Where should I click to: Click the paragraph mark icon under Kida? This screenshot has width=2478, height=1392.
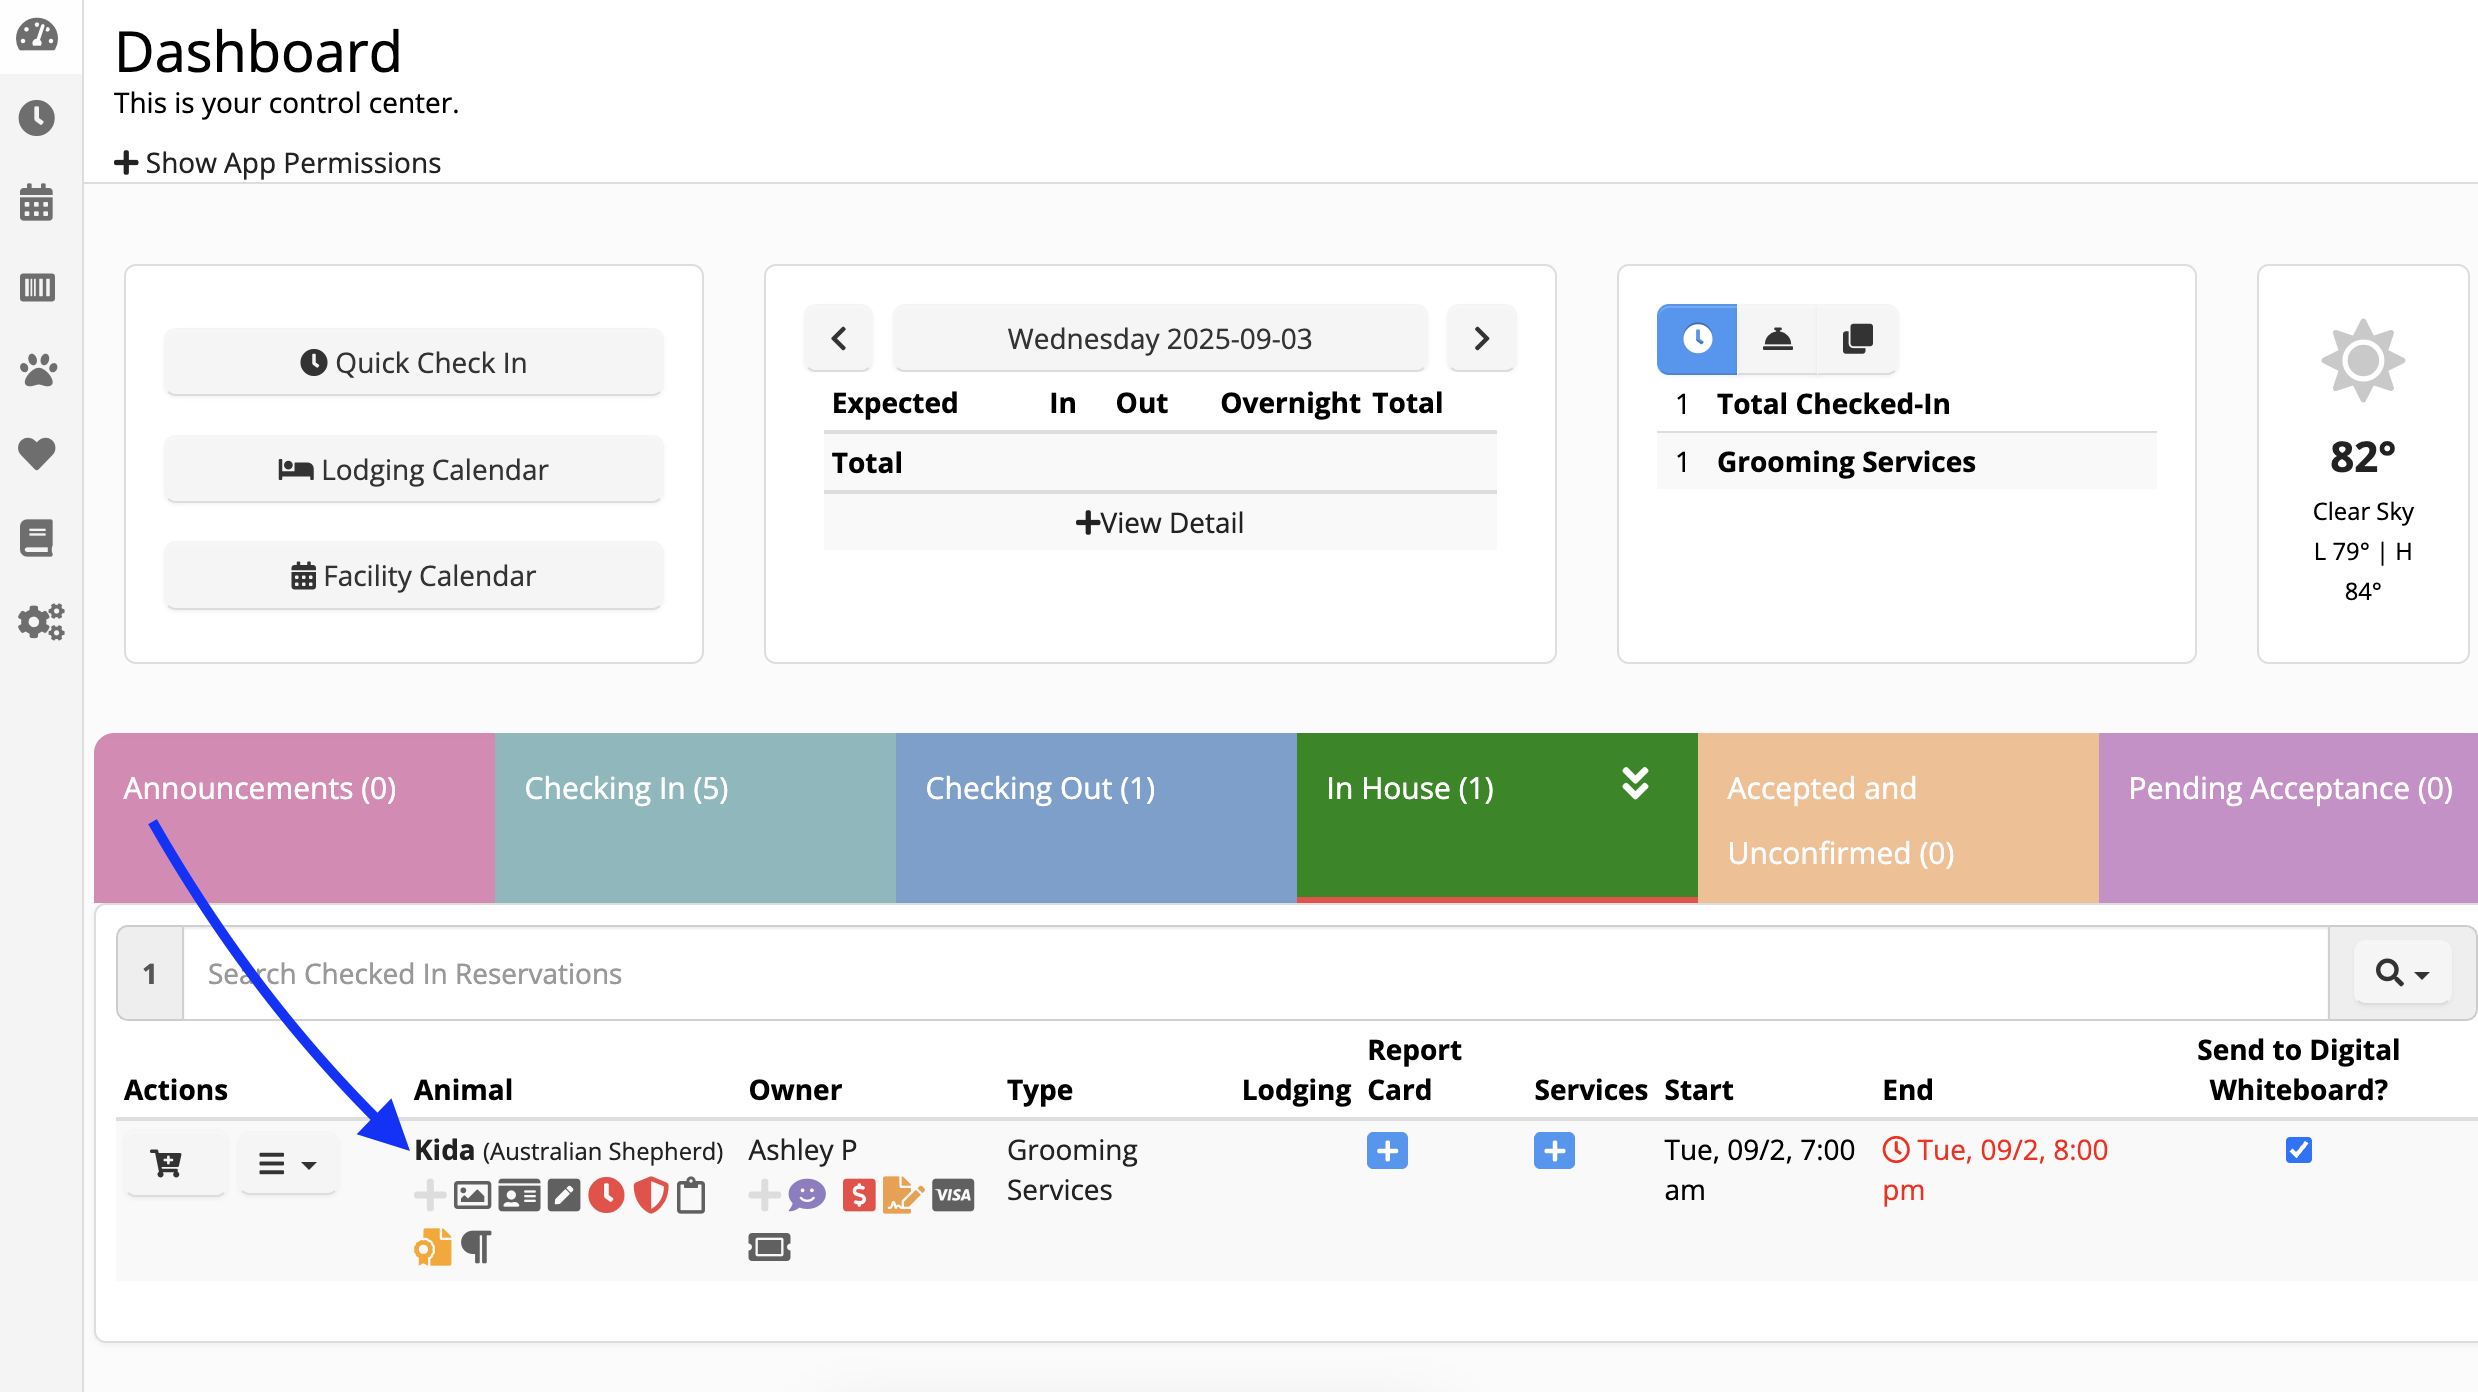477,1247
